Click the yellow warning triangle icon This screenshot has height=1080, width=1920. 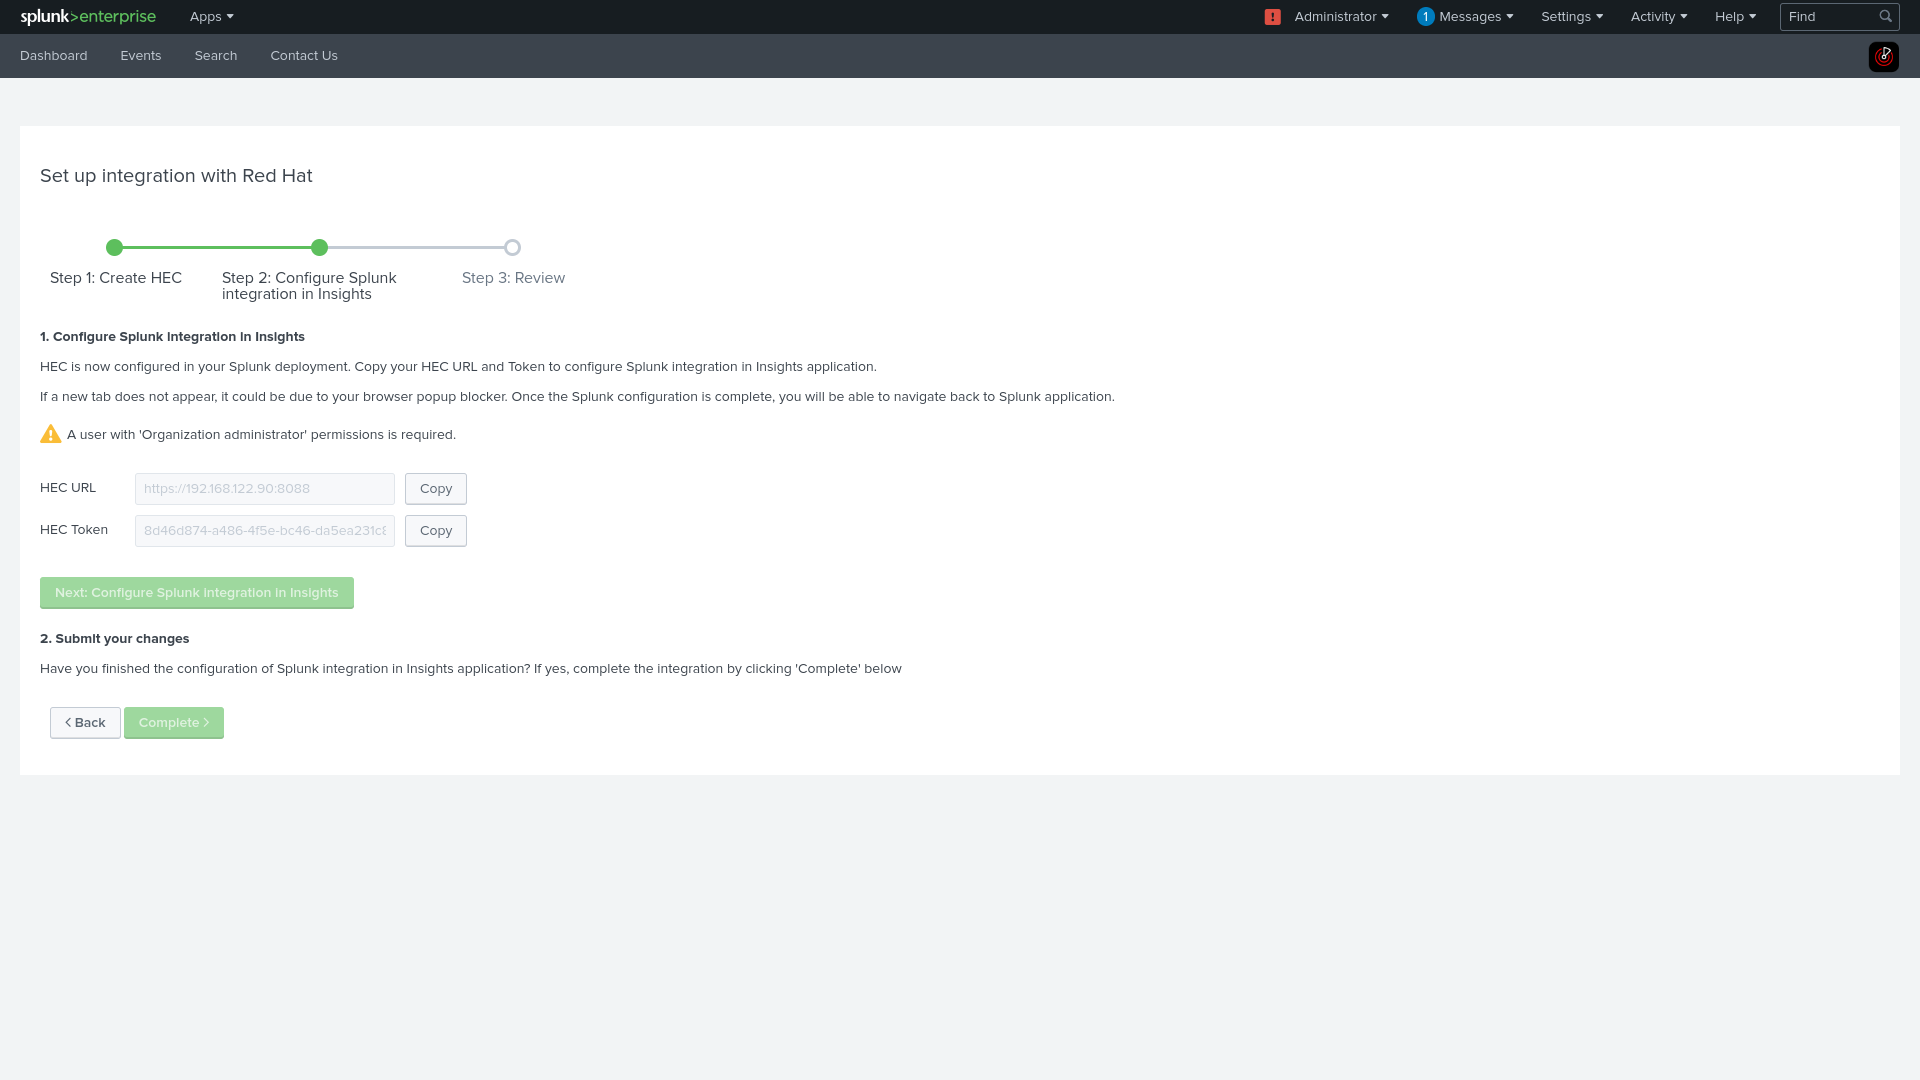pos(50,434)
